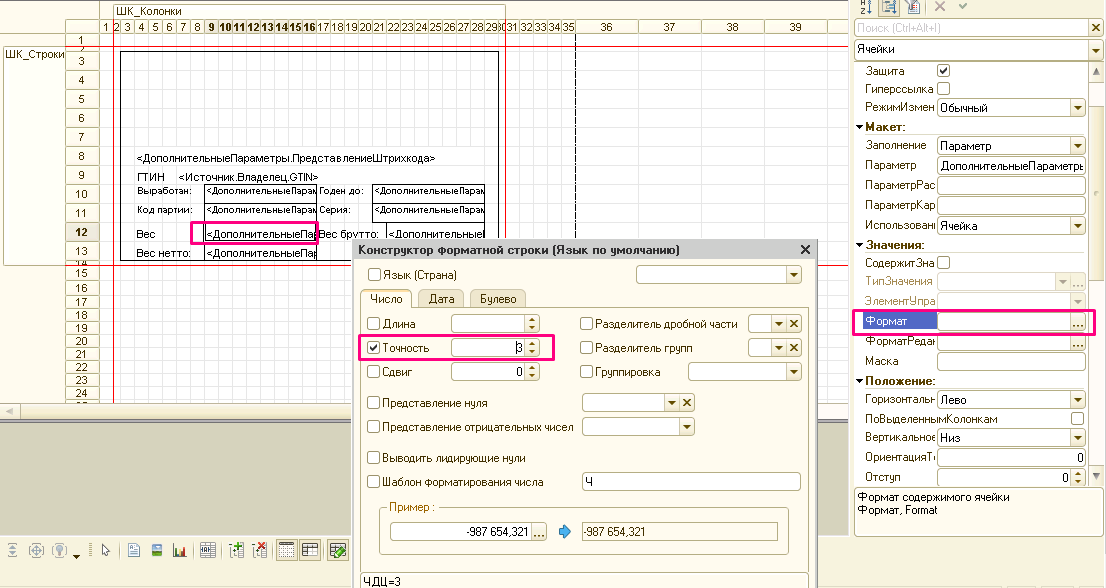This screenshot has width=1106, height=588.
Task: Open the Ячейки object dropdown
Action: (x=1095, y=49)
